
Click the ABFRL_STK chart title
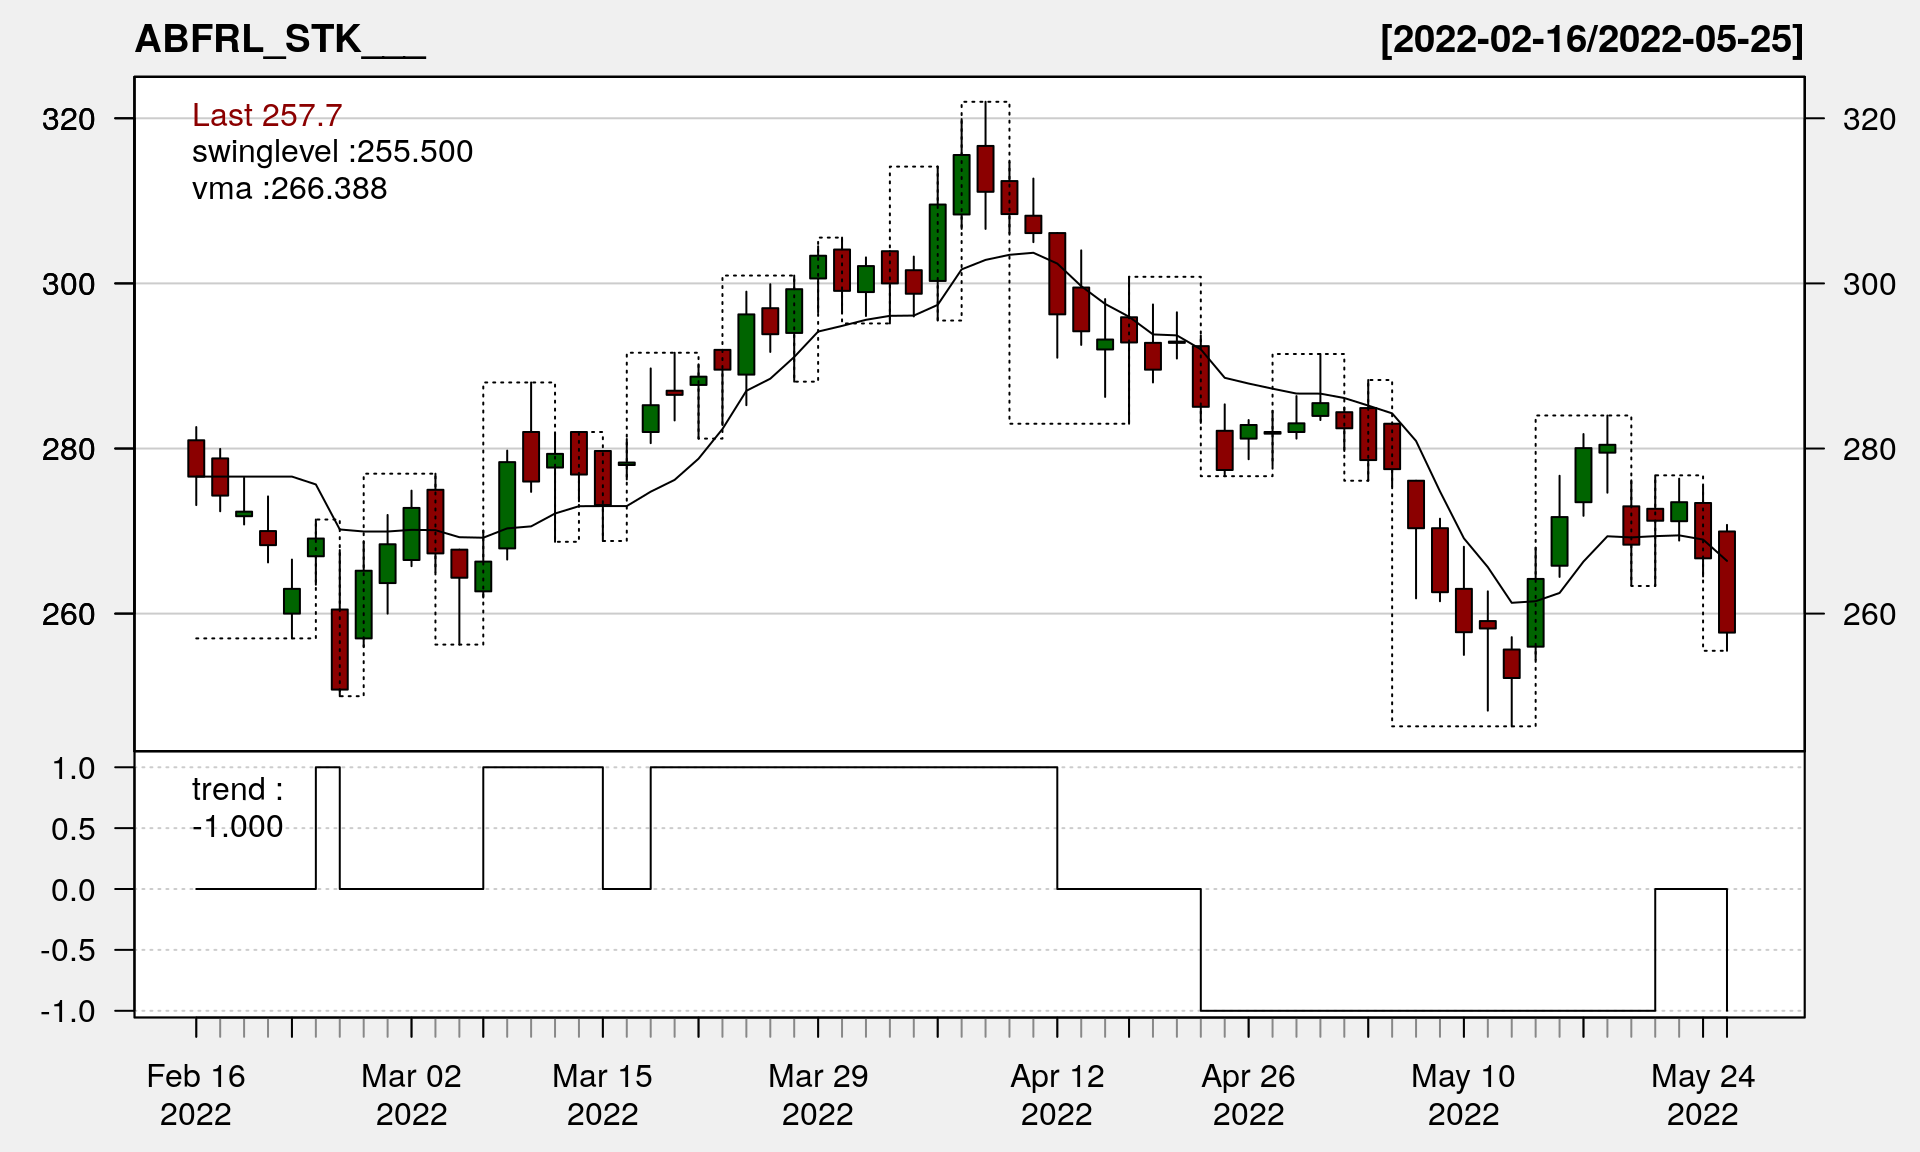pos(280,40)
